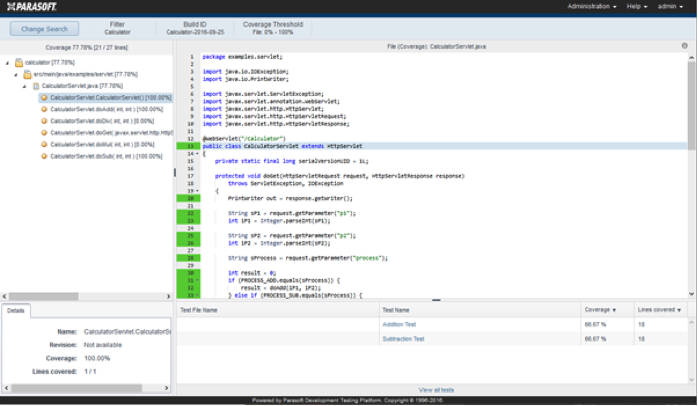
Task: Fold code block at line 14
Action: 197,154
